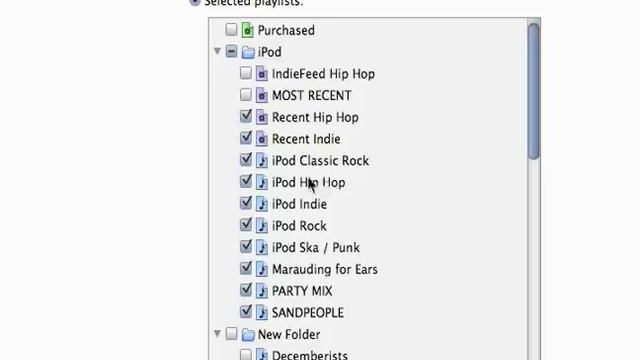Click the playlist list scrollbar thumb
This screenshot has width=640, height=360.
coord(533,91)
